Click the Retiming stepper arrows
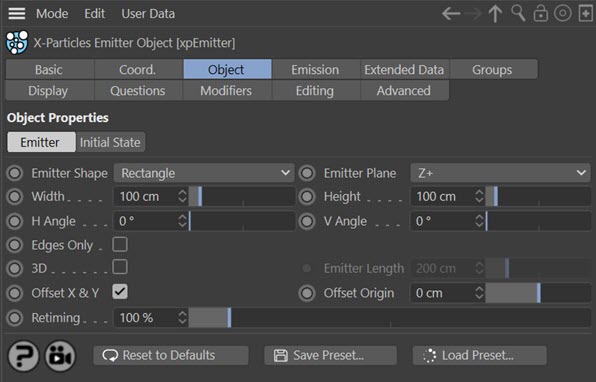596x382 pixels. [x=182, y=318]
